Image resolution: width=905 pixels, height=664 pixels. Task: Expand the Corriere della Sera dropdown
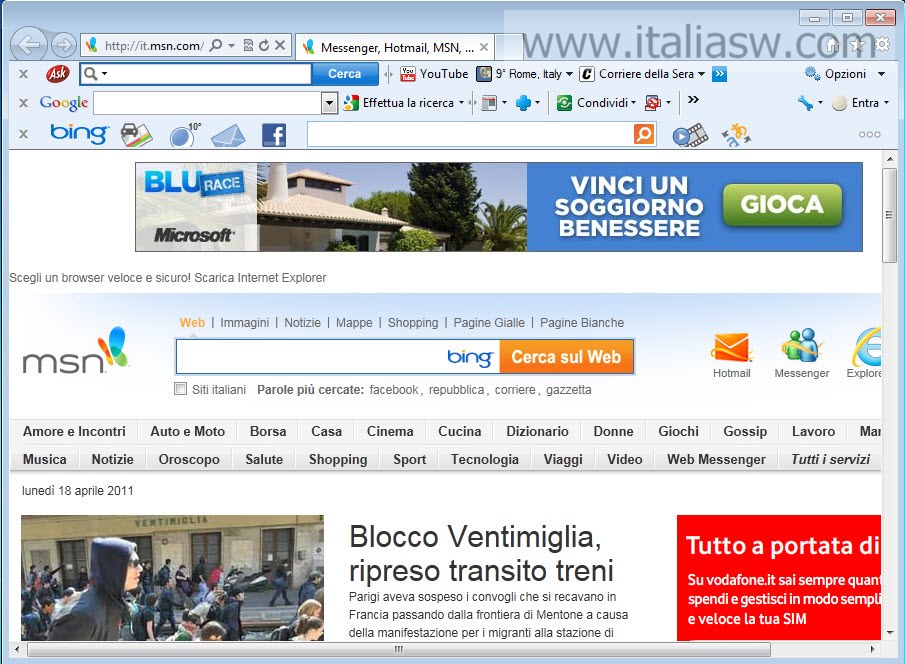point(701,74)
